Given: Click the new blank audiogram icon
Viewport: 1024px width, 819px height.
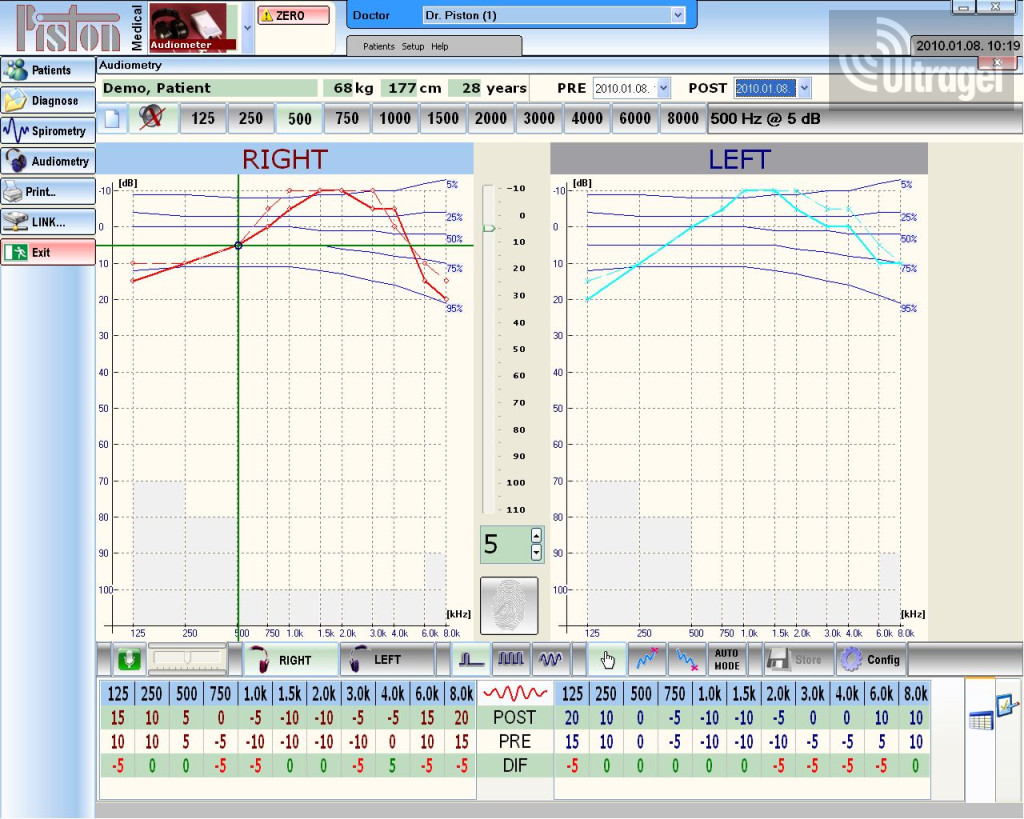Looking at the screenshot, I should [x=112, y=118].
